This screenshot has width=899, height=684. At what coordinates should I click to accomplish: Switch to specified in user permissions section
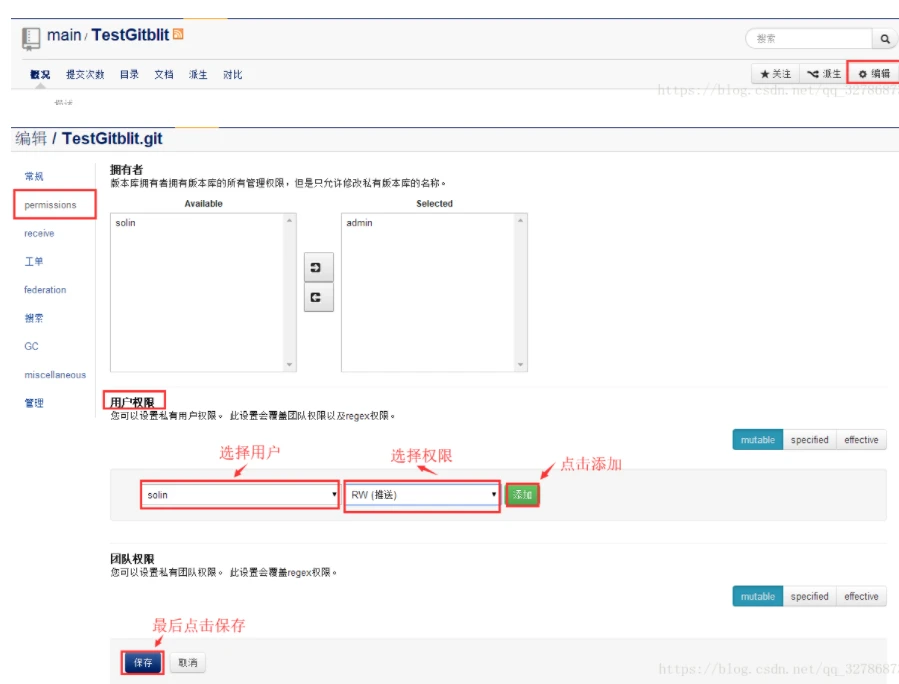(x=809, y=440)
